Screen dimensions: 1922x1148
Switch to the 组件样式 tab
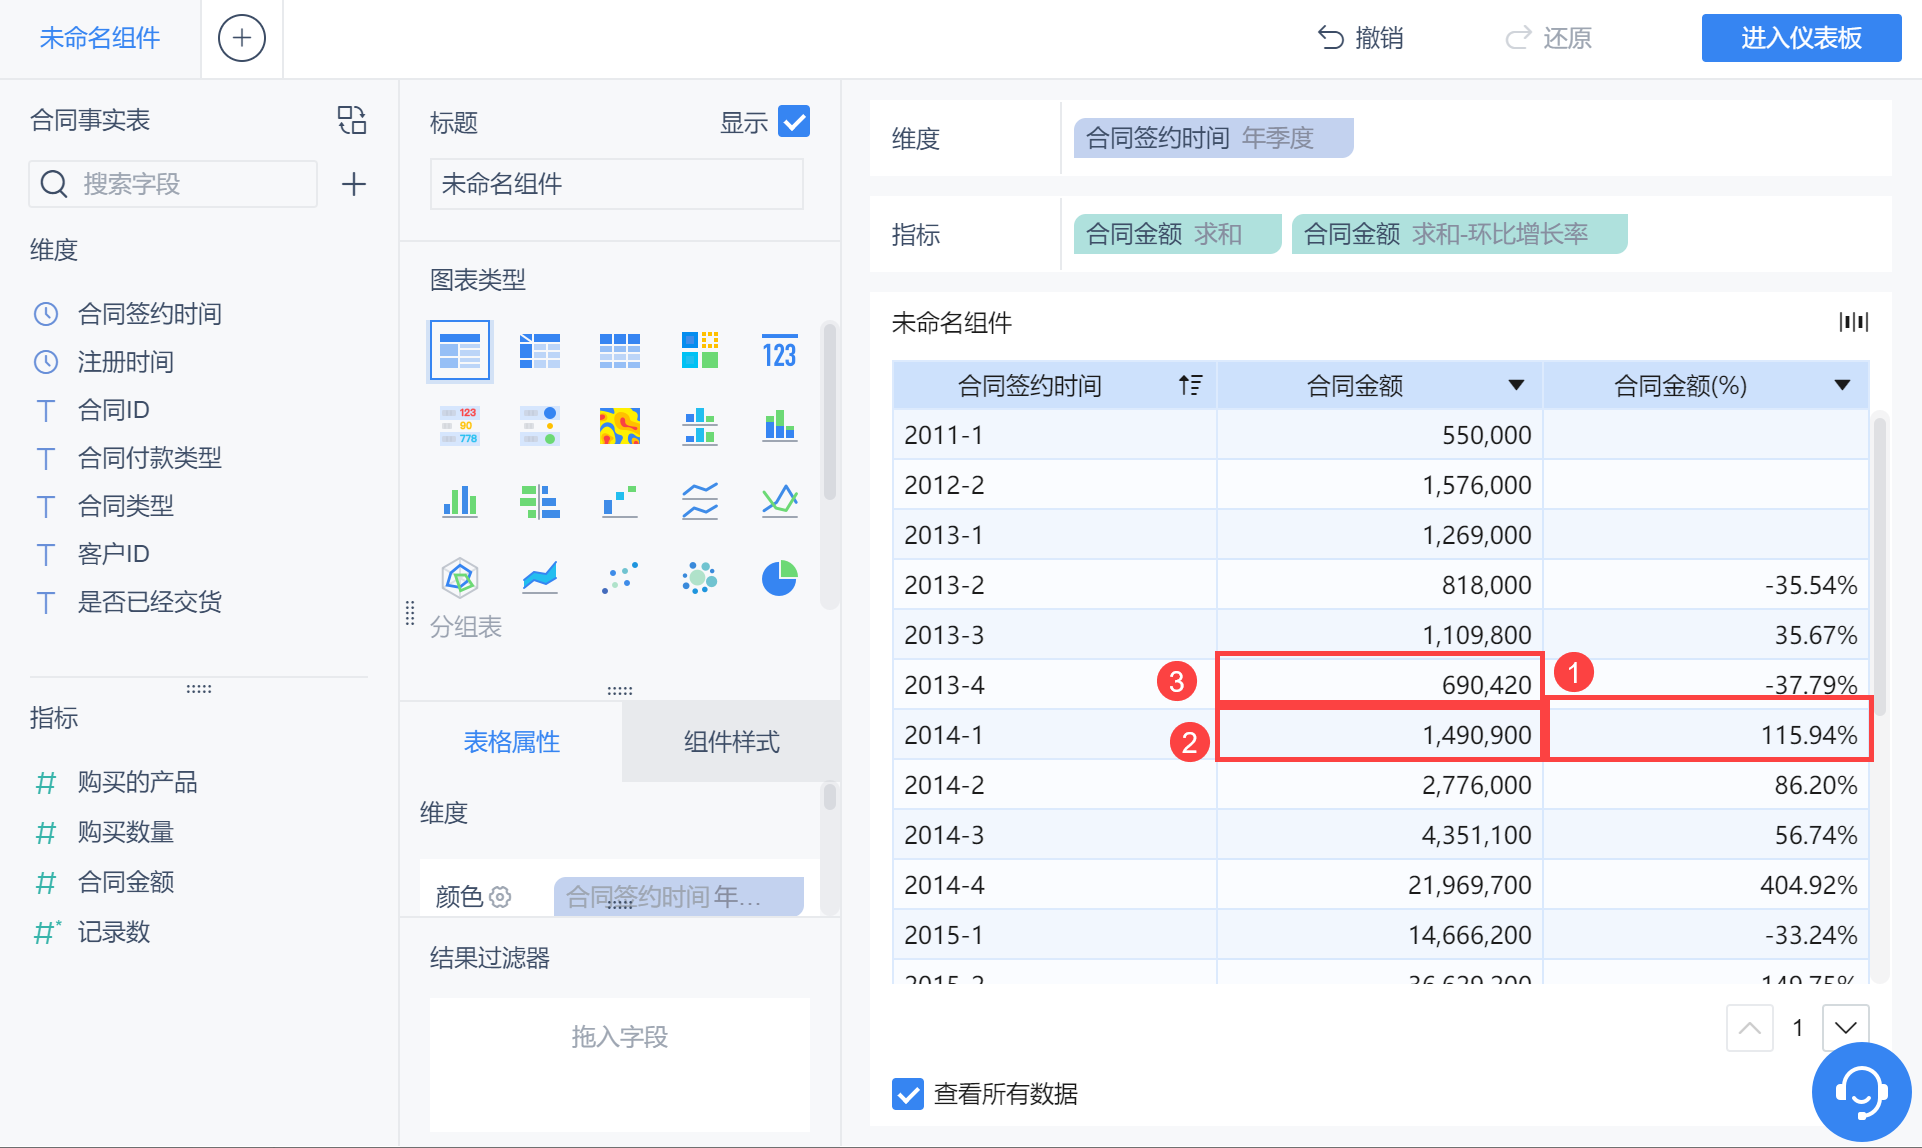(731, 742)
